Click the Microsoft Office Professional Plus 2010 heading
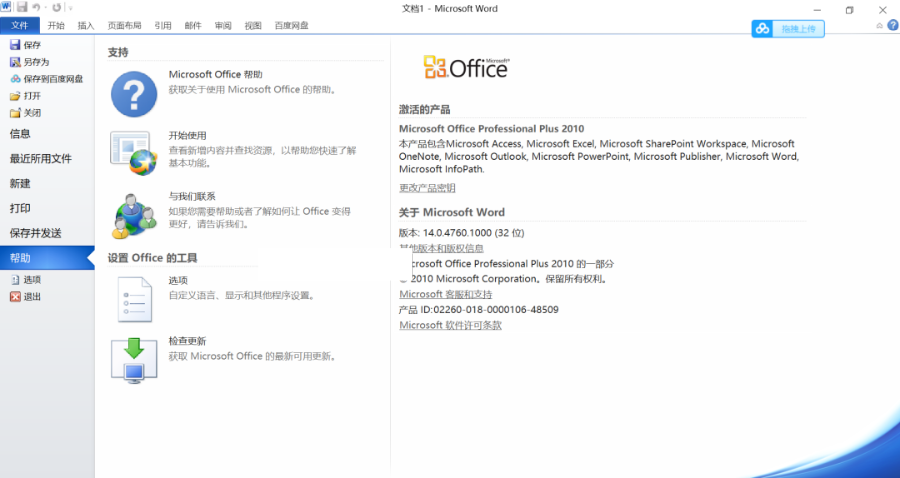The height and width of the screenshot is (478, 900). click(491, 129)
